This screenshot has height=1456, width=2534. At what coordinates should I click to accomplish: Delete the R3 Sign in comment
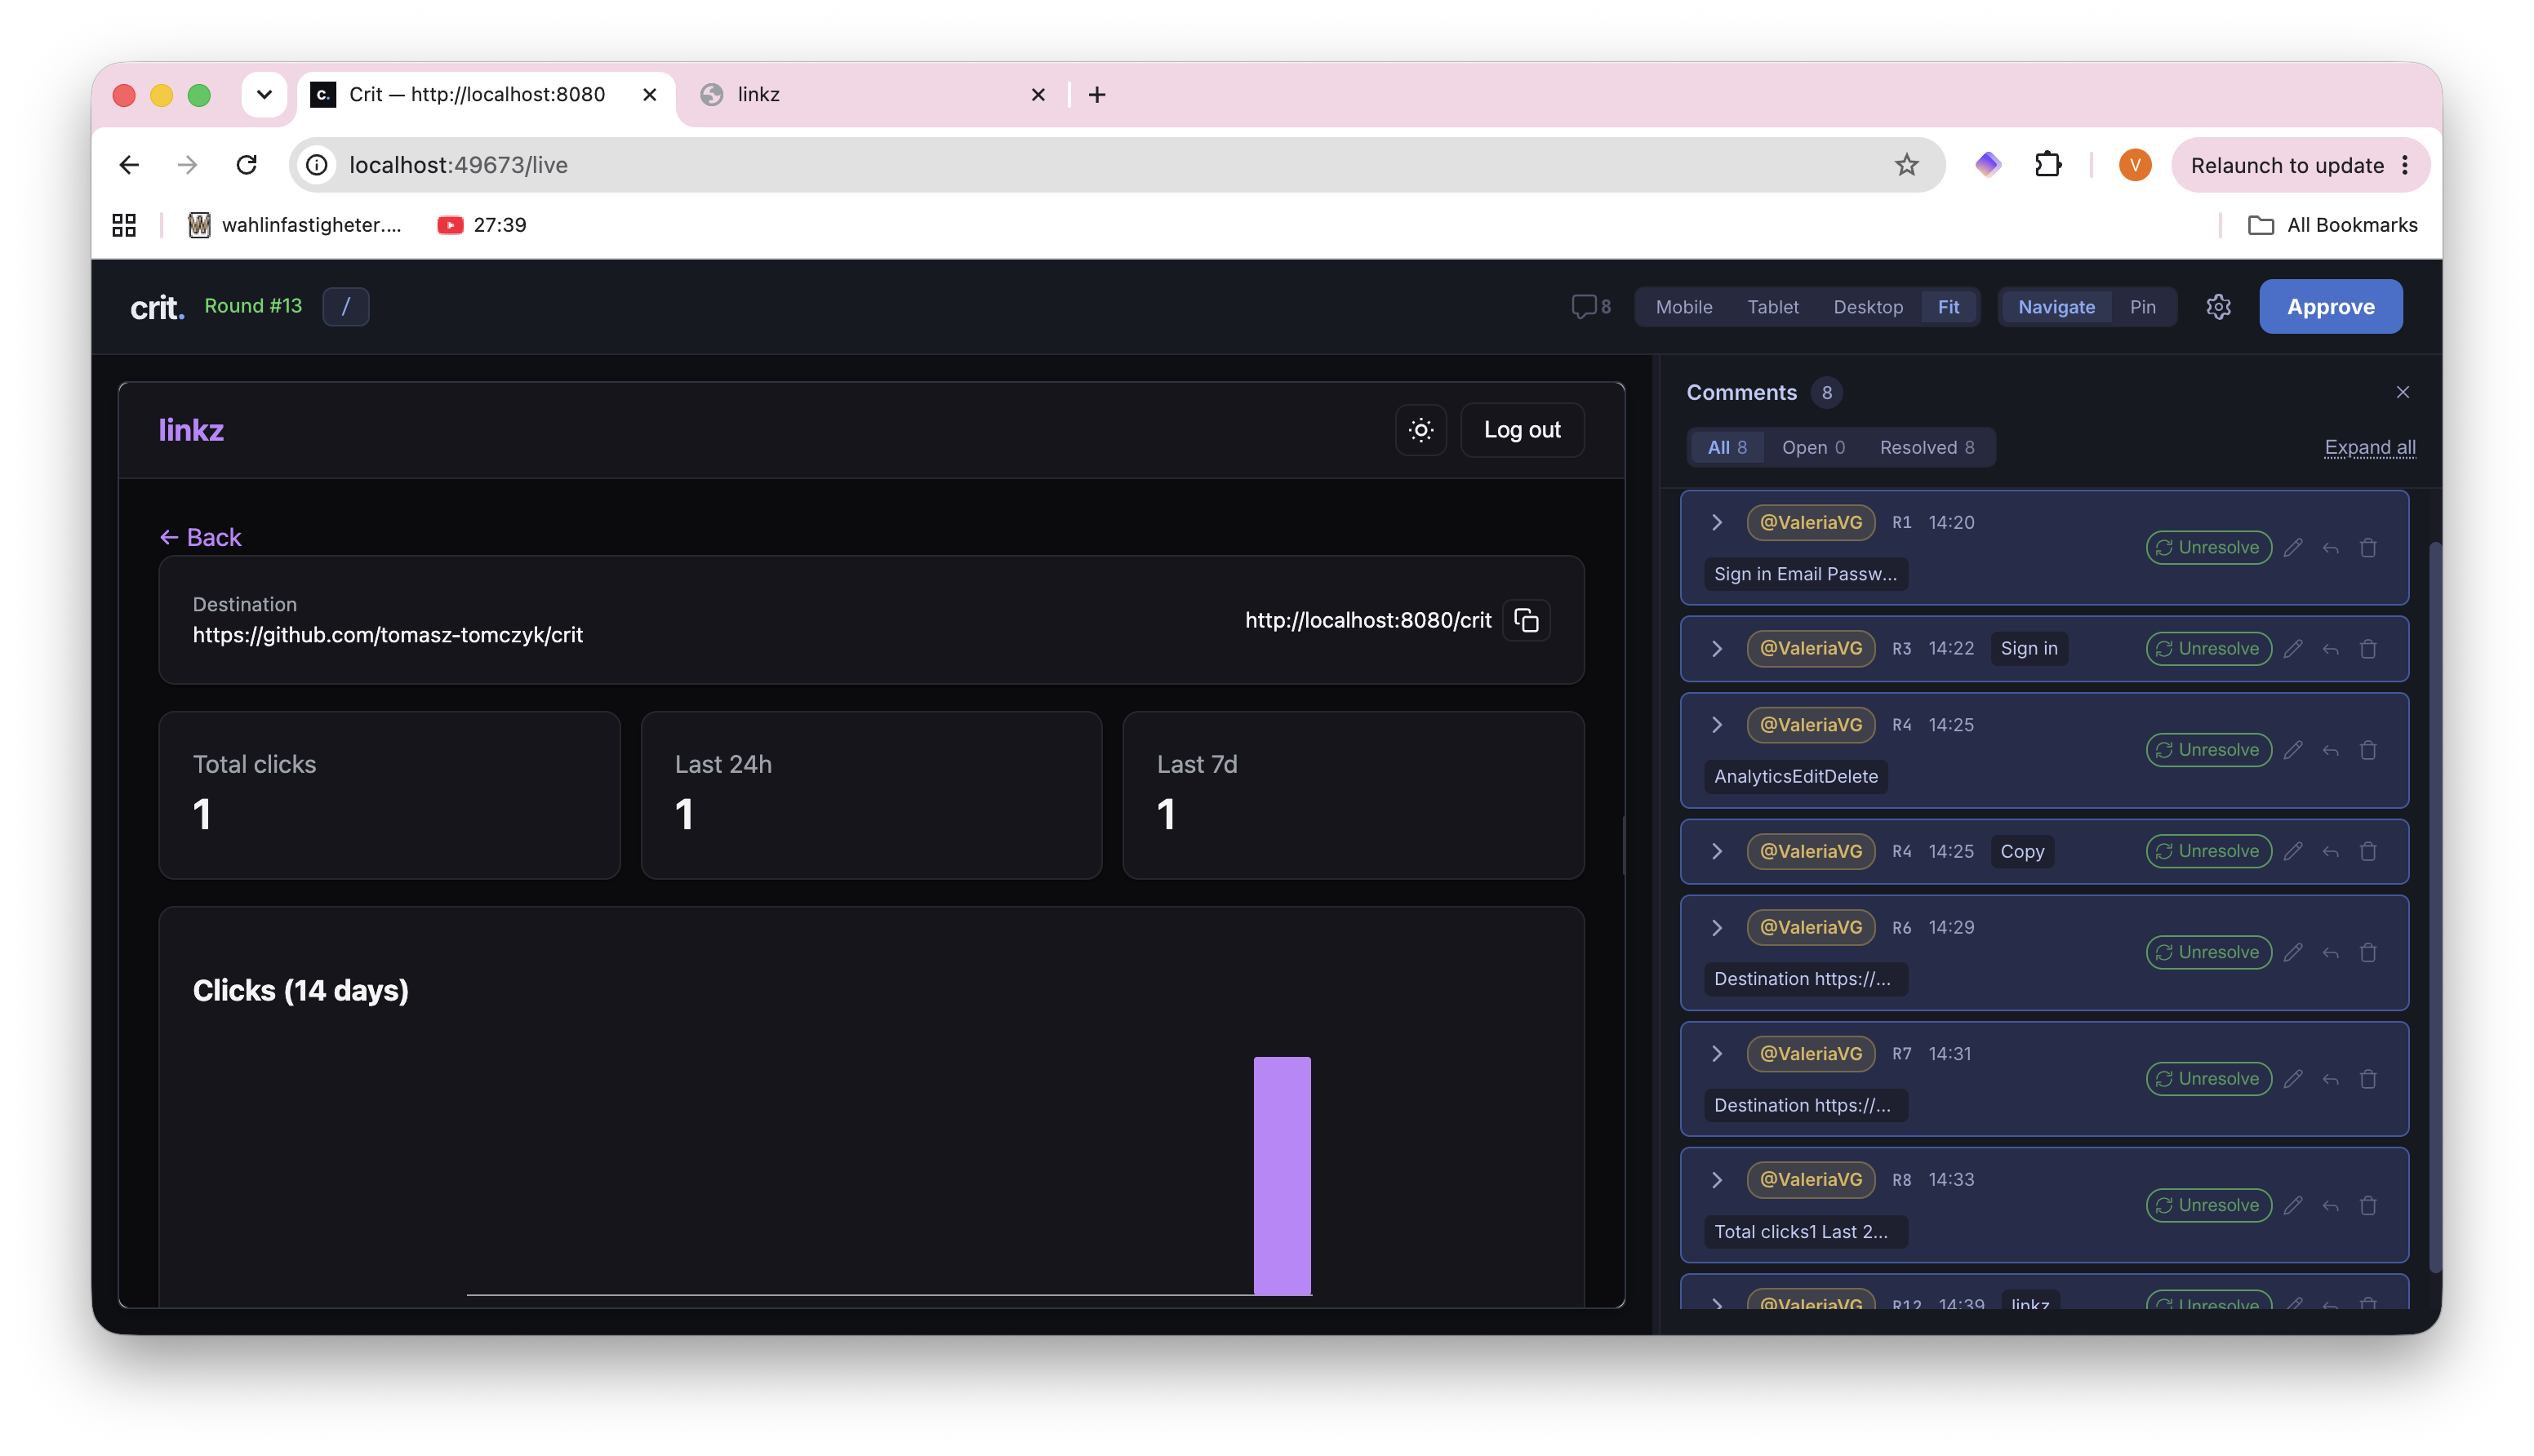point(2368,649)
